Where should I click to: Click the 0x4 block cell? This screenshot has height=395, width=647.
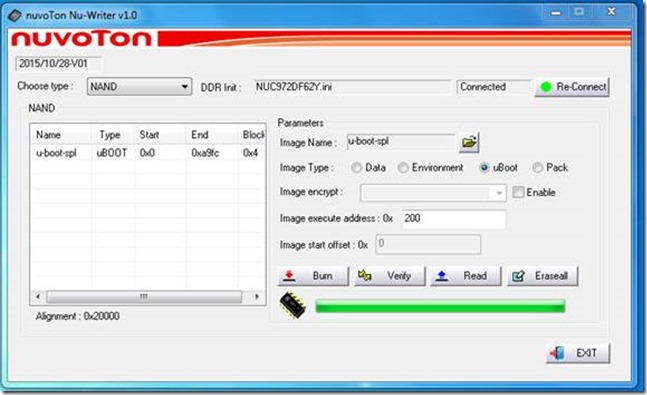coord(250,153)
